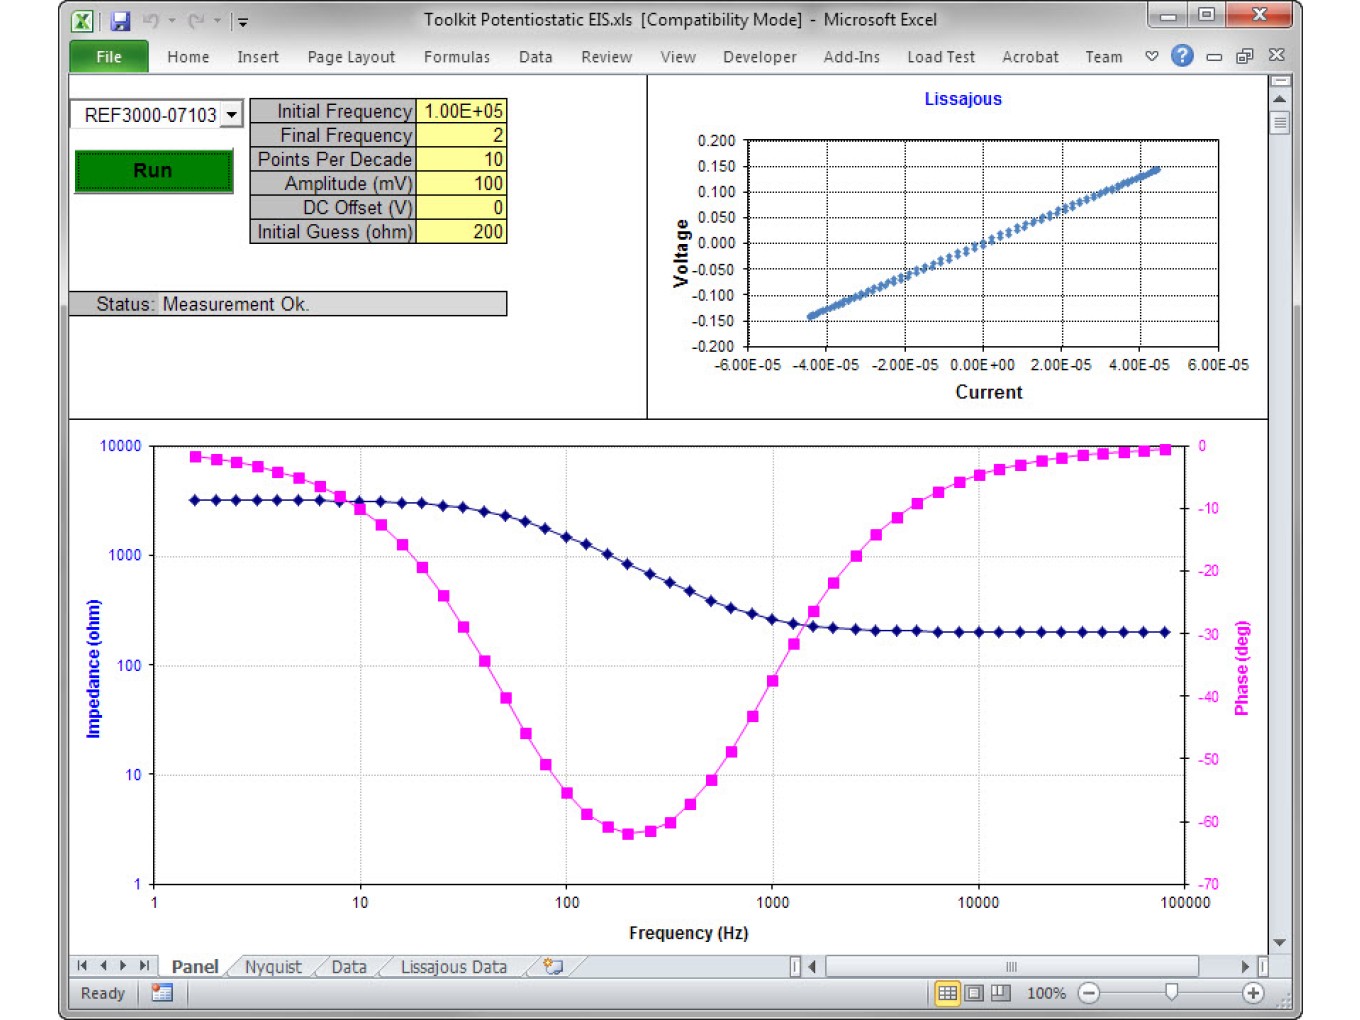1360x1020 pixels.
Task: Restore the workbook window icon in ribbon
Action: (1245, 56)
